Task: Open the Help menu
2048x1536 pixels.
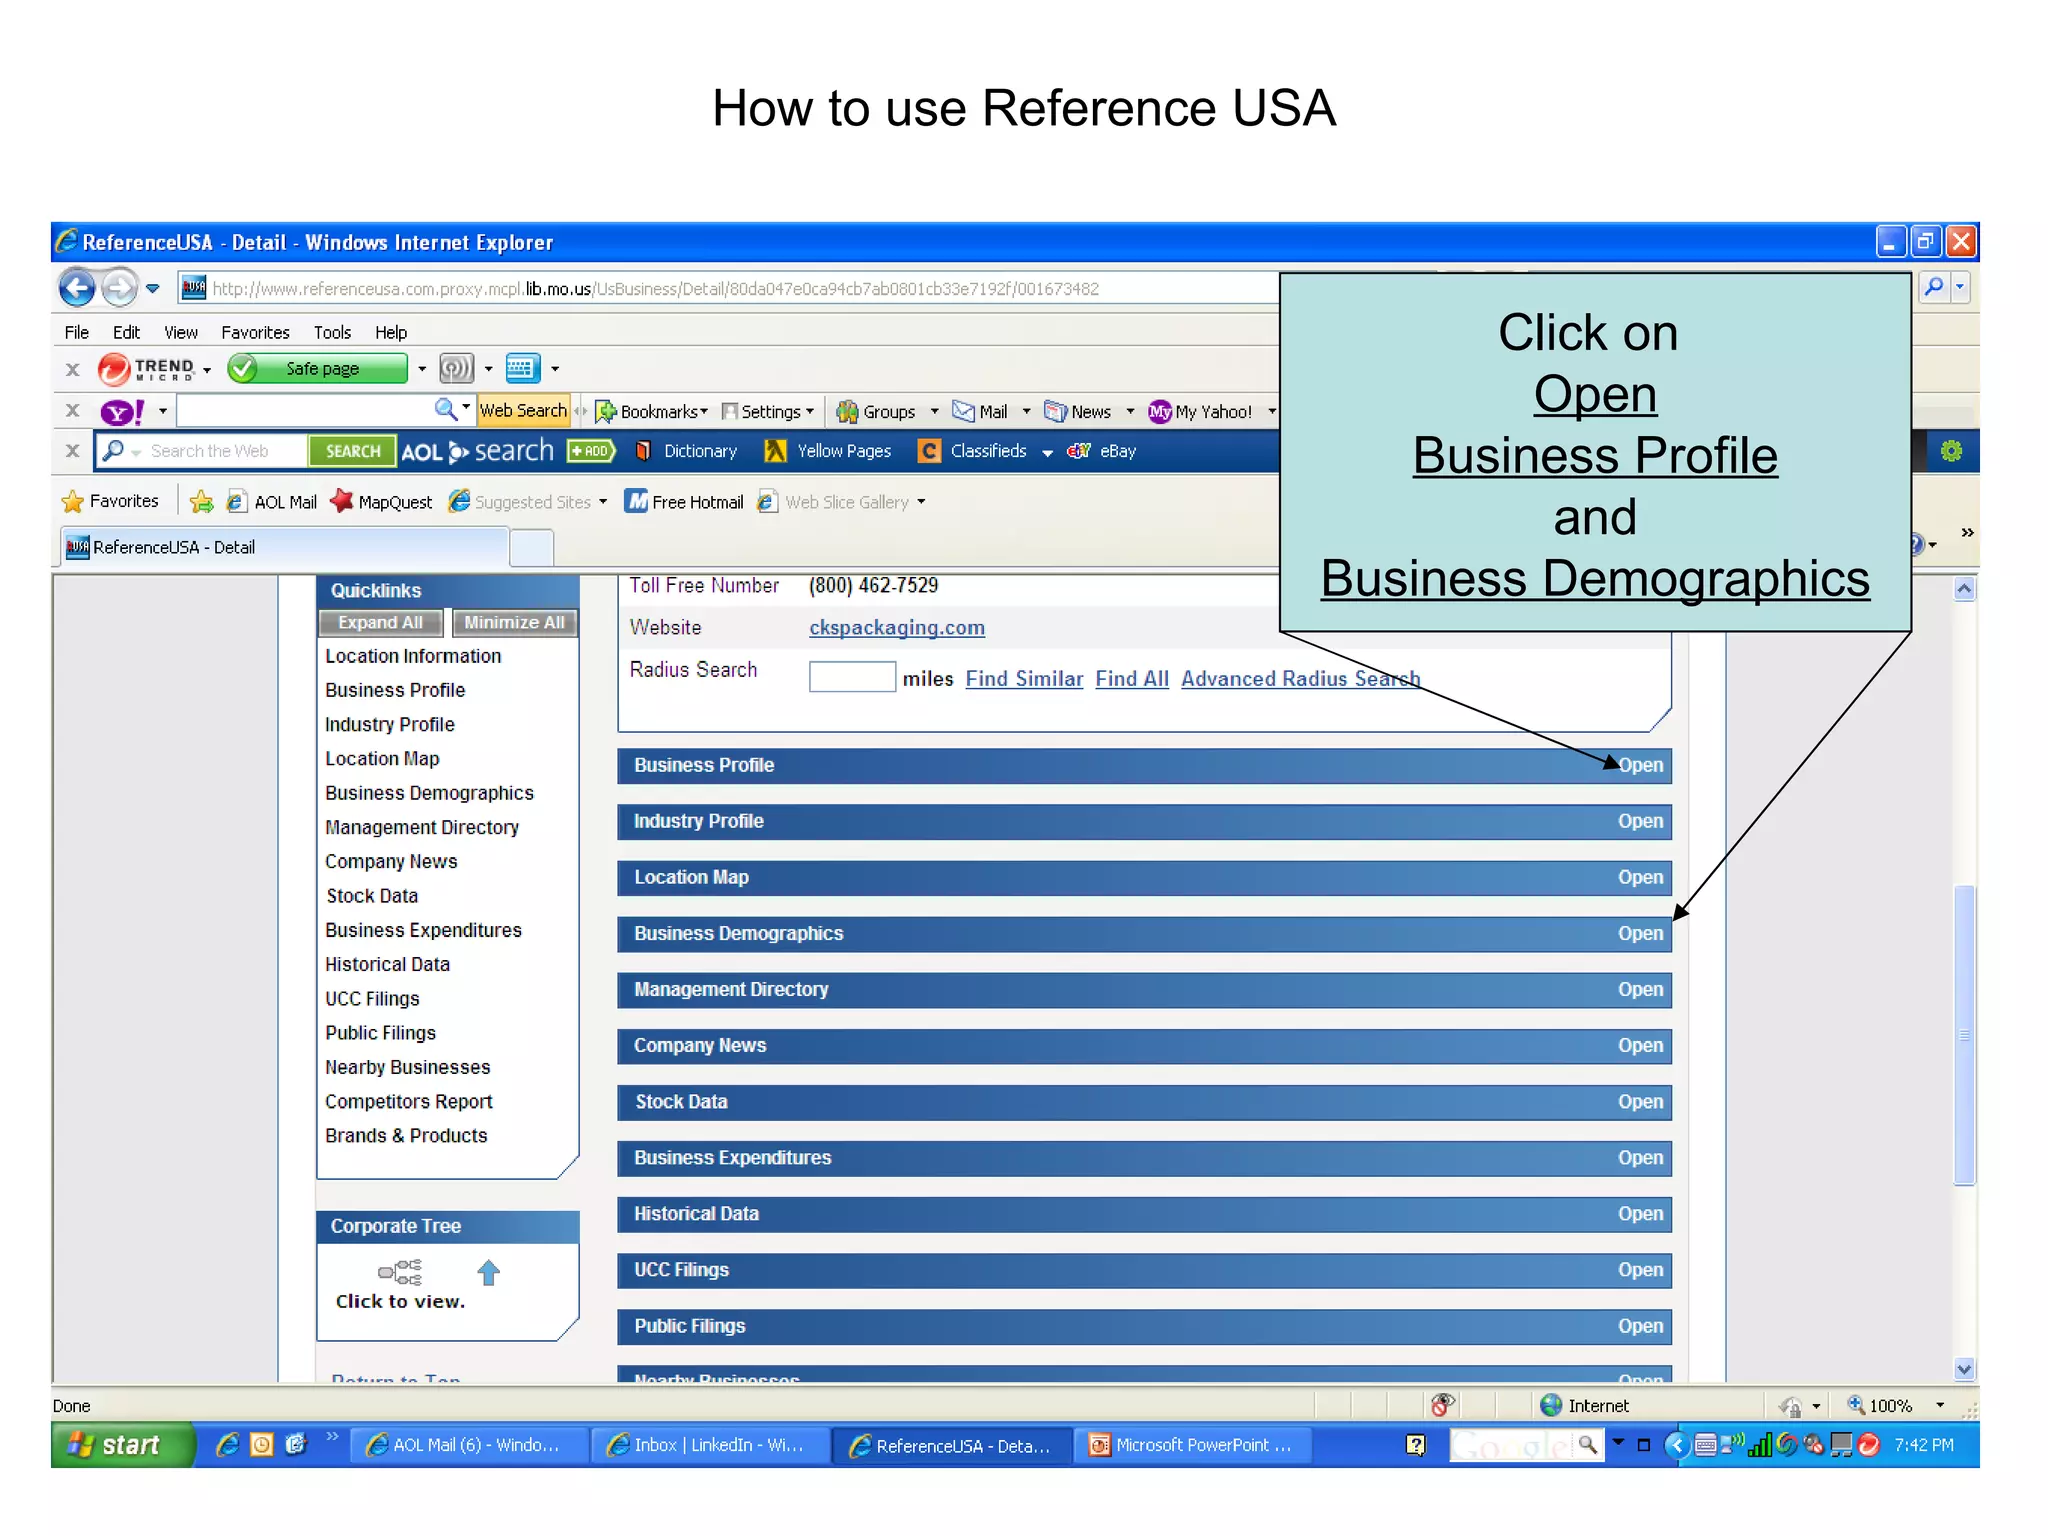Action: click(x=391, y=332)
